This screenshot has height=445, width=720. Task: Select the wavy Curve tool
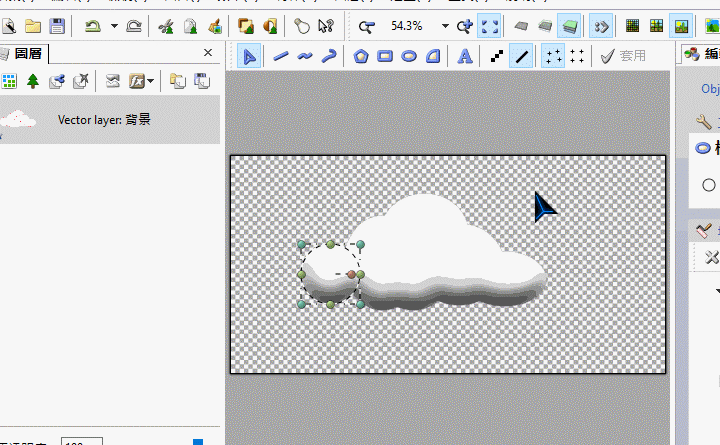[304, 56]
